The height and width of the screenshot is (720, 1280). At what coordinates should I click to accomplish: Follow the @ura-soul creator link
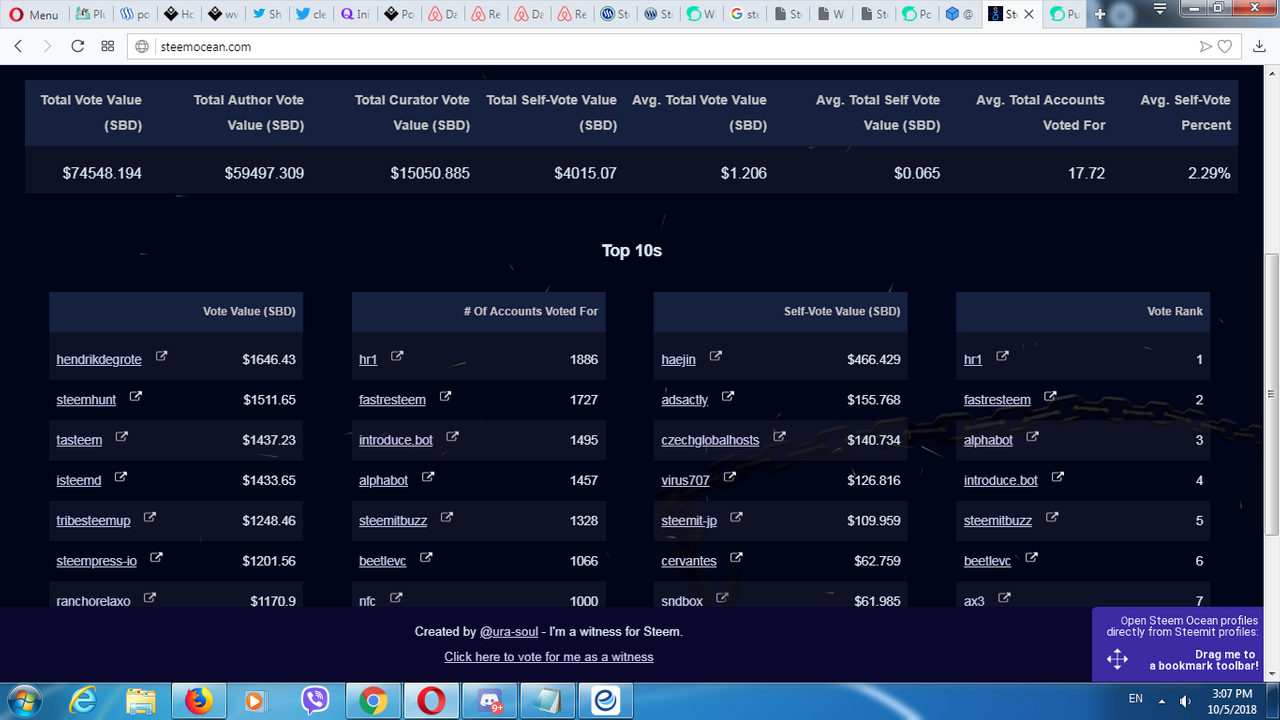(x=509, y=632)
